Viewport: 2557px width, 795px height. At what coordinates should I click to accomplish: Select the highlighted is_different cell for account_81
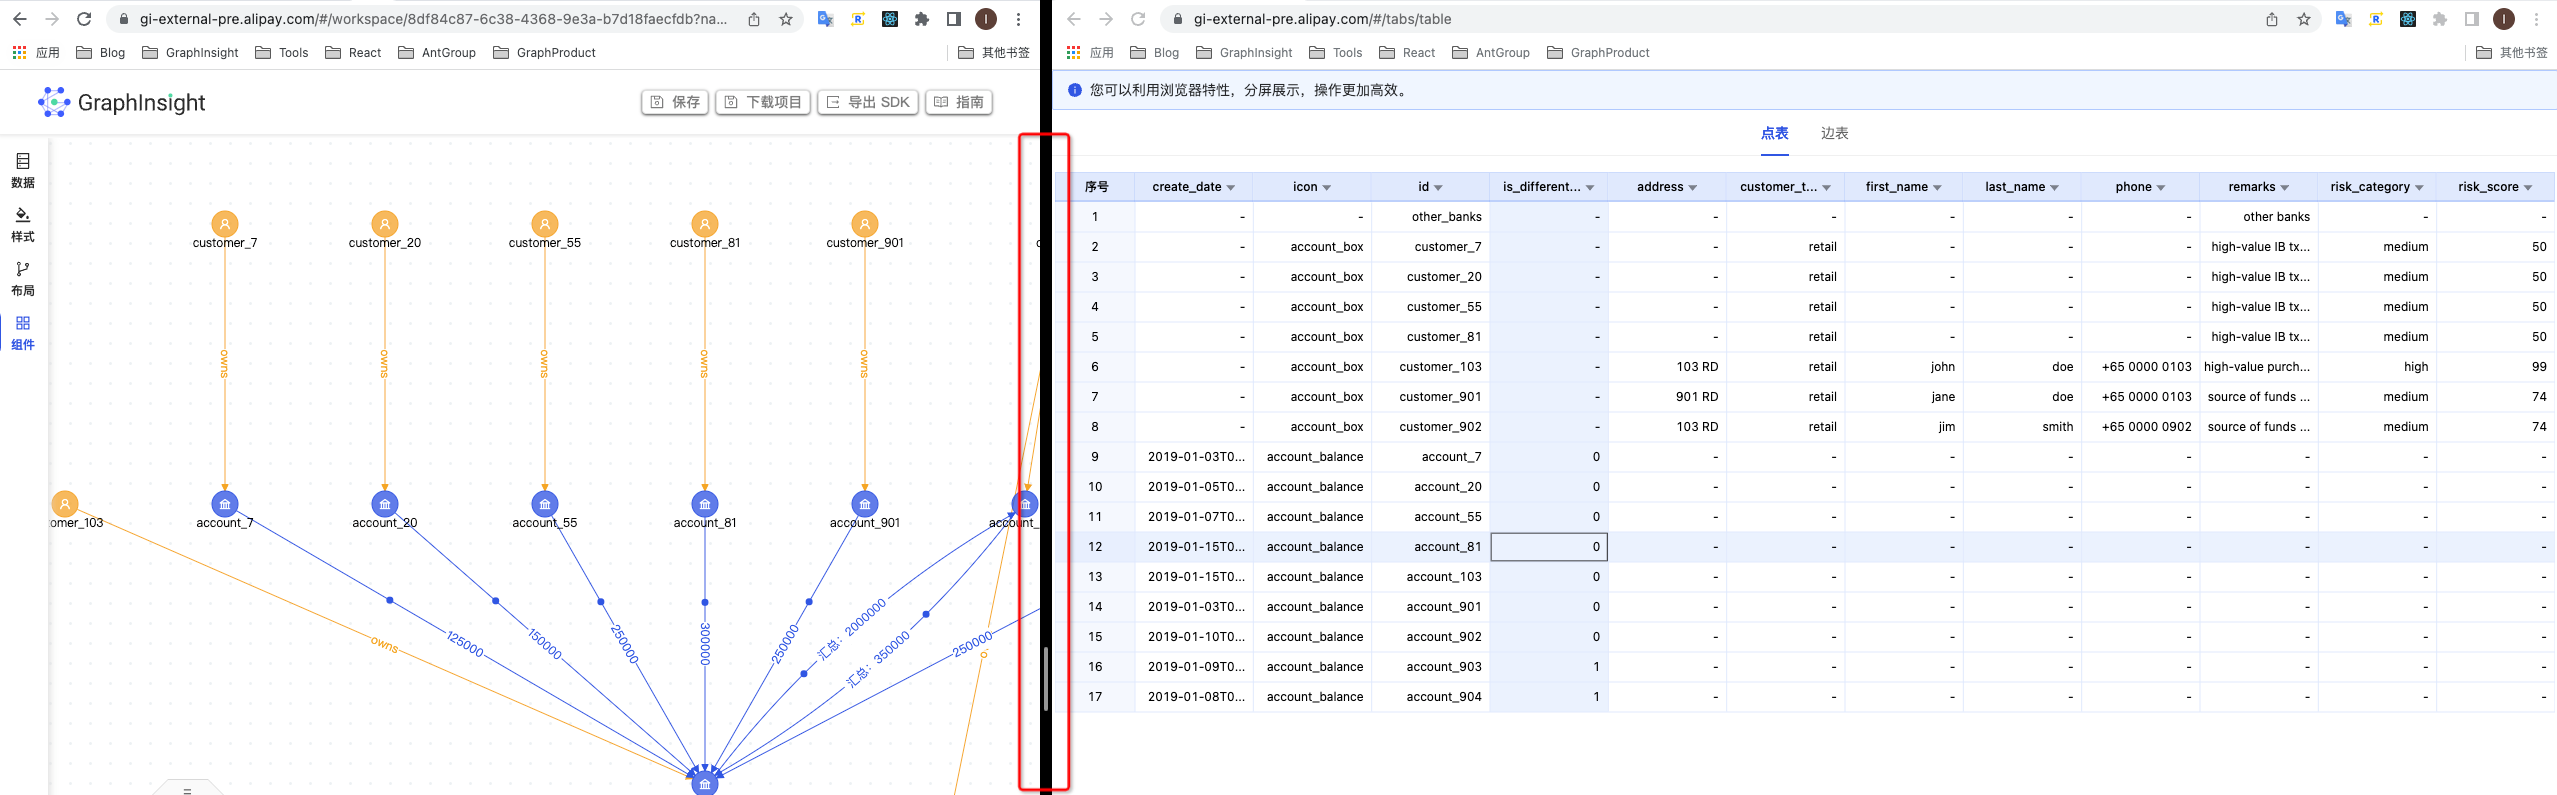pyautogui.click(x=1549, y=547)
